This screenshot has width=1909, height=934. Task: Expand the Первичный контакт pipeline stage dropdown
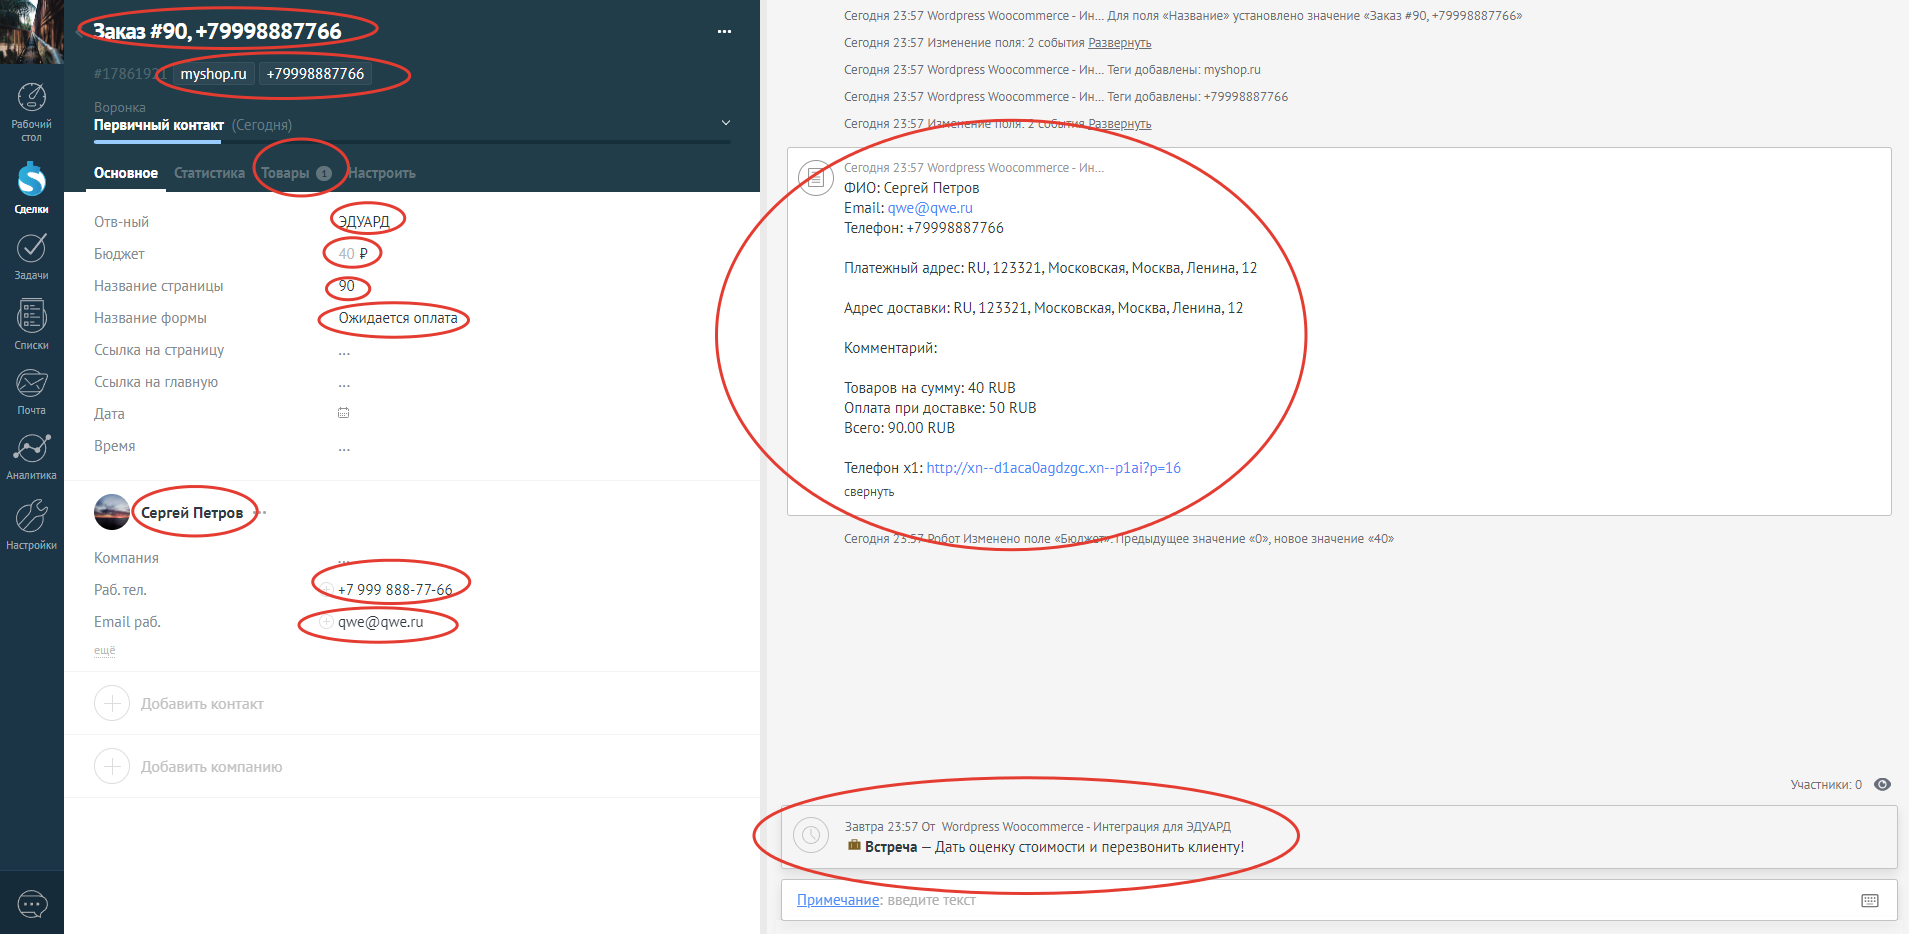coord(726,123)
